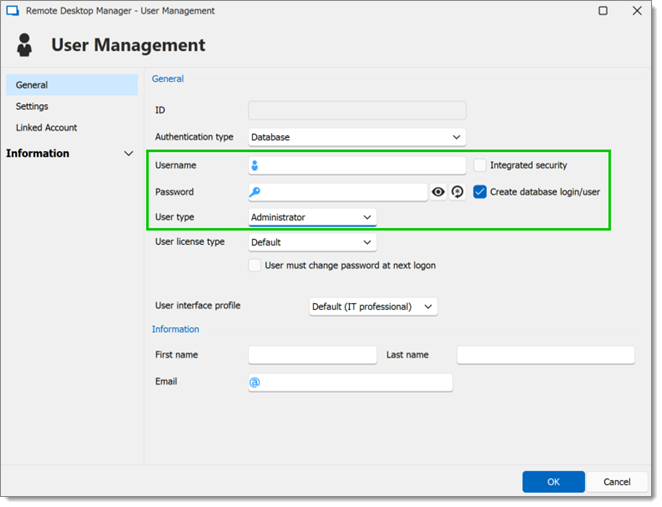The width and height of the screenshot is (662, 507).
Task: Check User must change password at next logon
Action: pyautogui.click(x=255, y=266)
